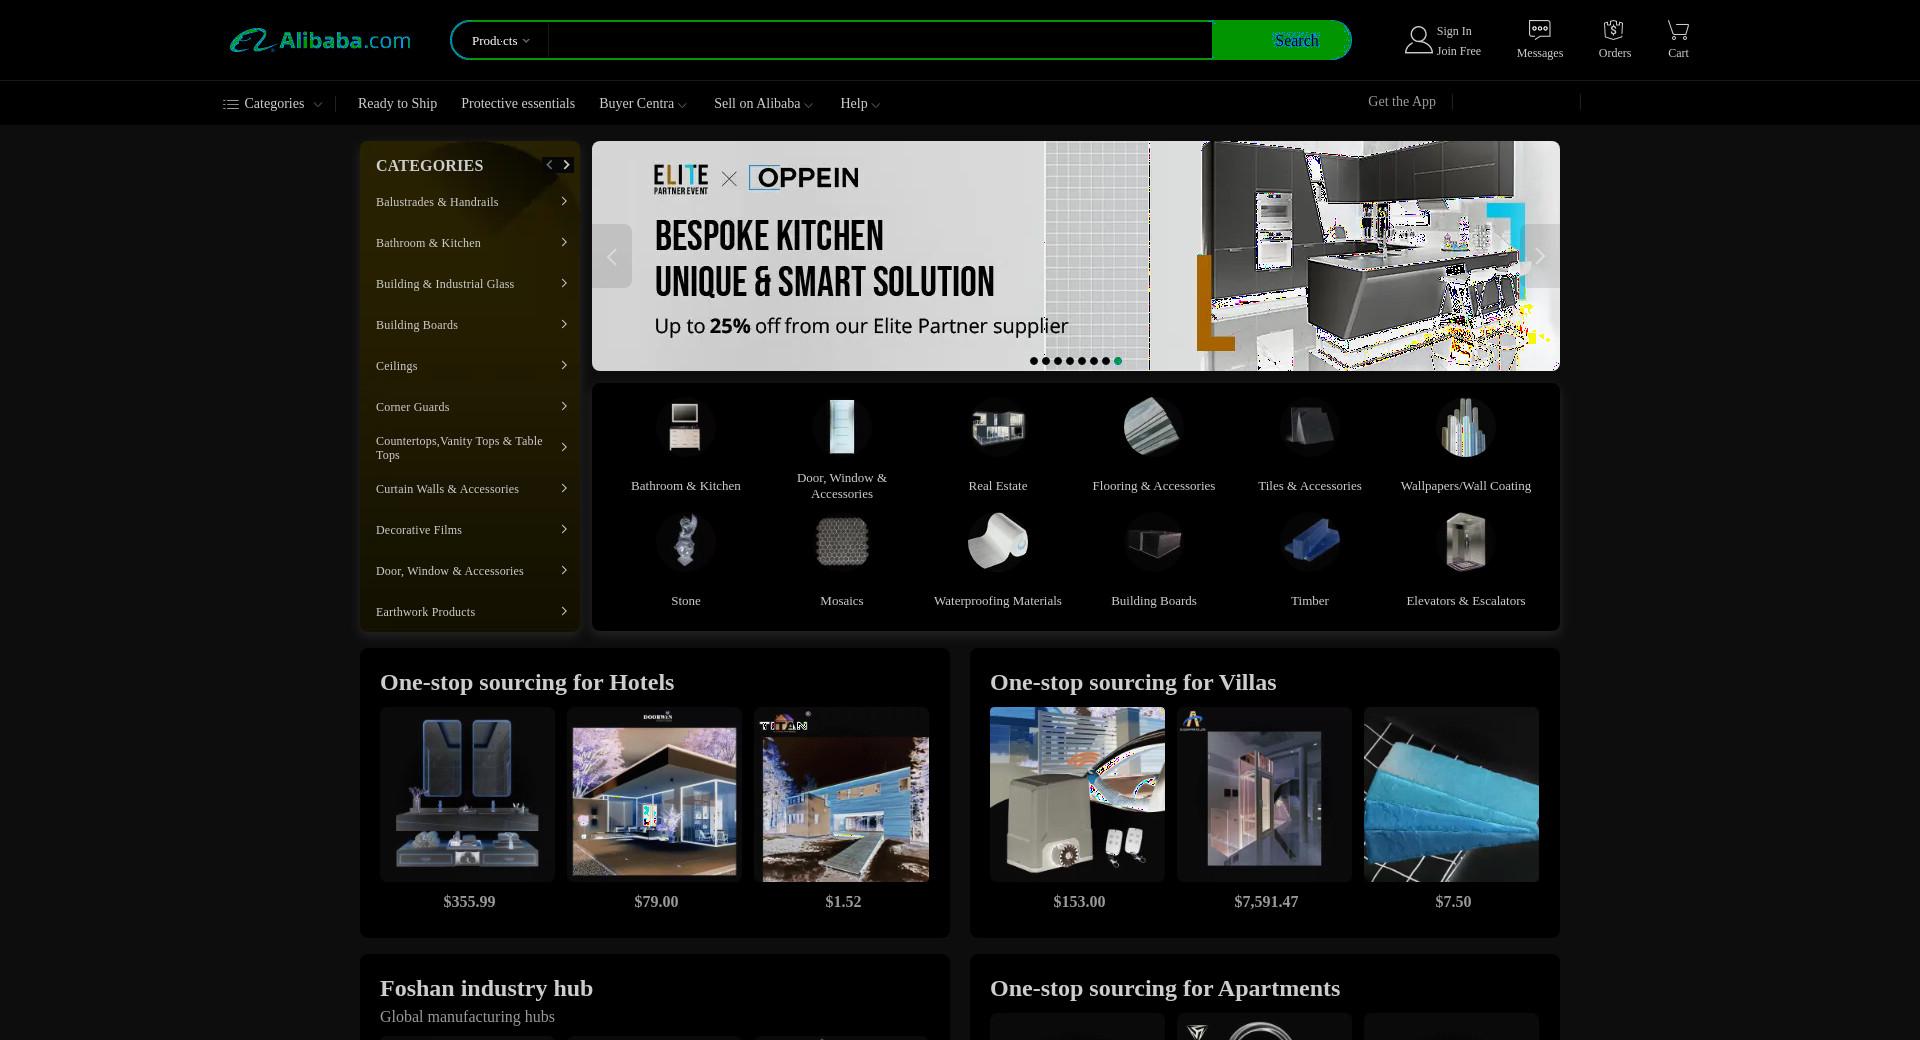Select the fourth banner carousel dot
The image size is (1920, 1040).
(x=1070, y=361)
